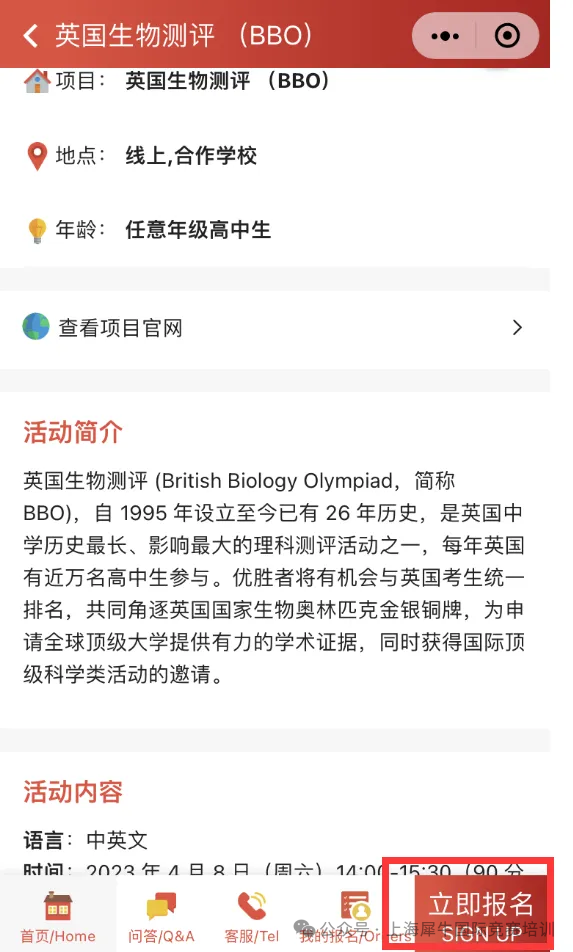Click the 活动内容 section heading
The width and height of the screenshot is (573, 952).
coord(73,792)
